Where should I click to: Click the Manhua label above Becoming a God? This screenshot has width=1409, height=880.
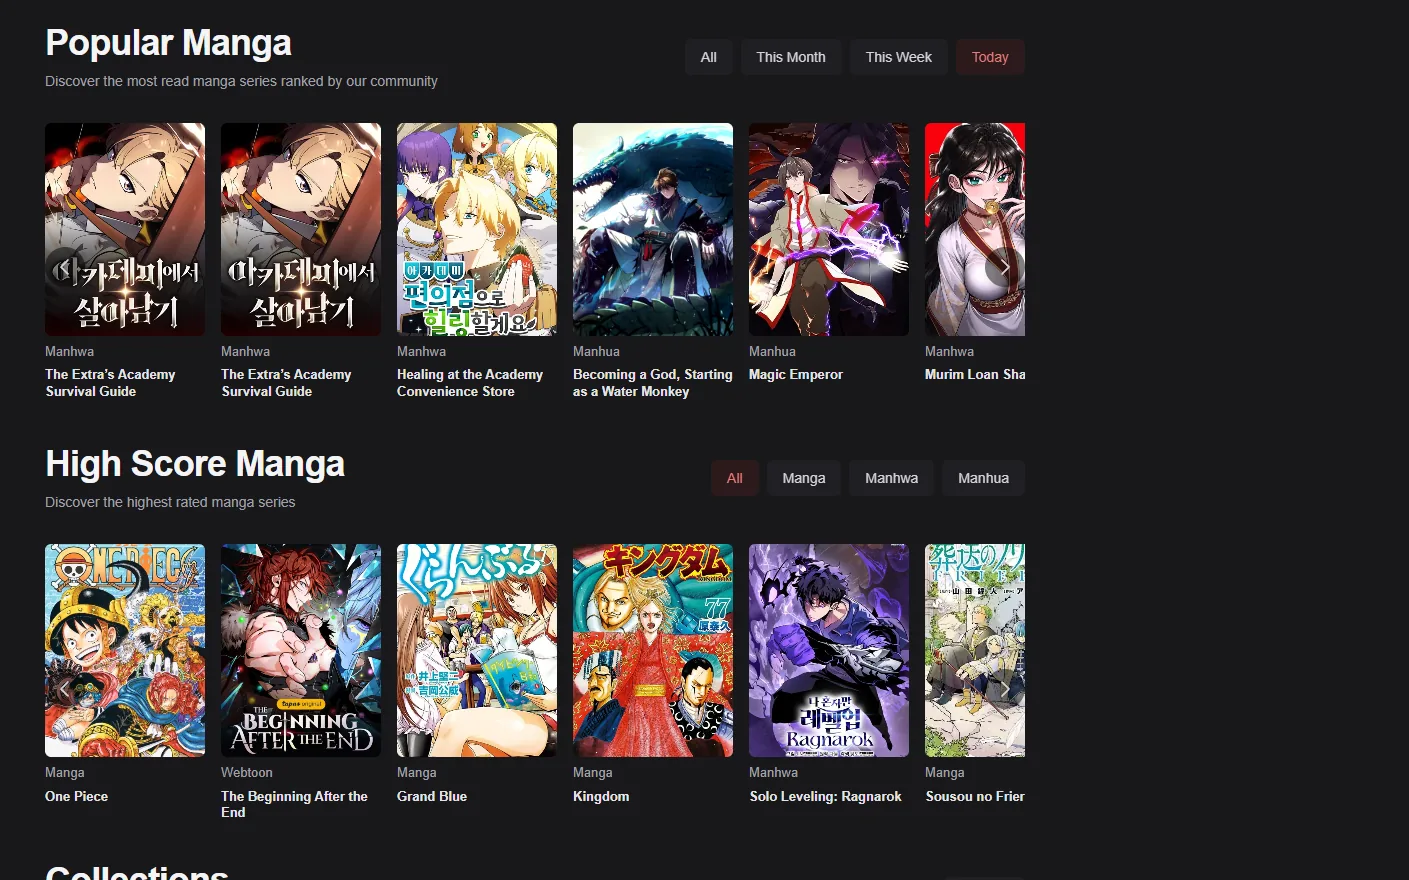point(596,351)
